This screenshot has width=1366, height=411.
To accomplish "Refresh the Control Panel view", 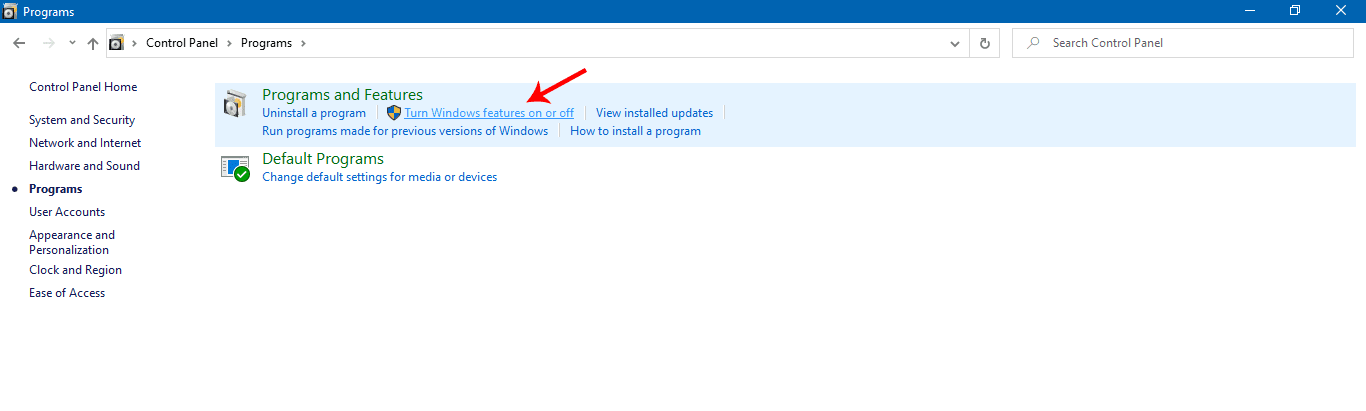I will 985,43.
